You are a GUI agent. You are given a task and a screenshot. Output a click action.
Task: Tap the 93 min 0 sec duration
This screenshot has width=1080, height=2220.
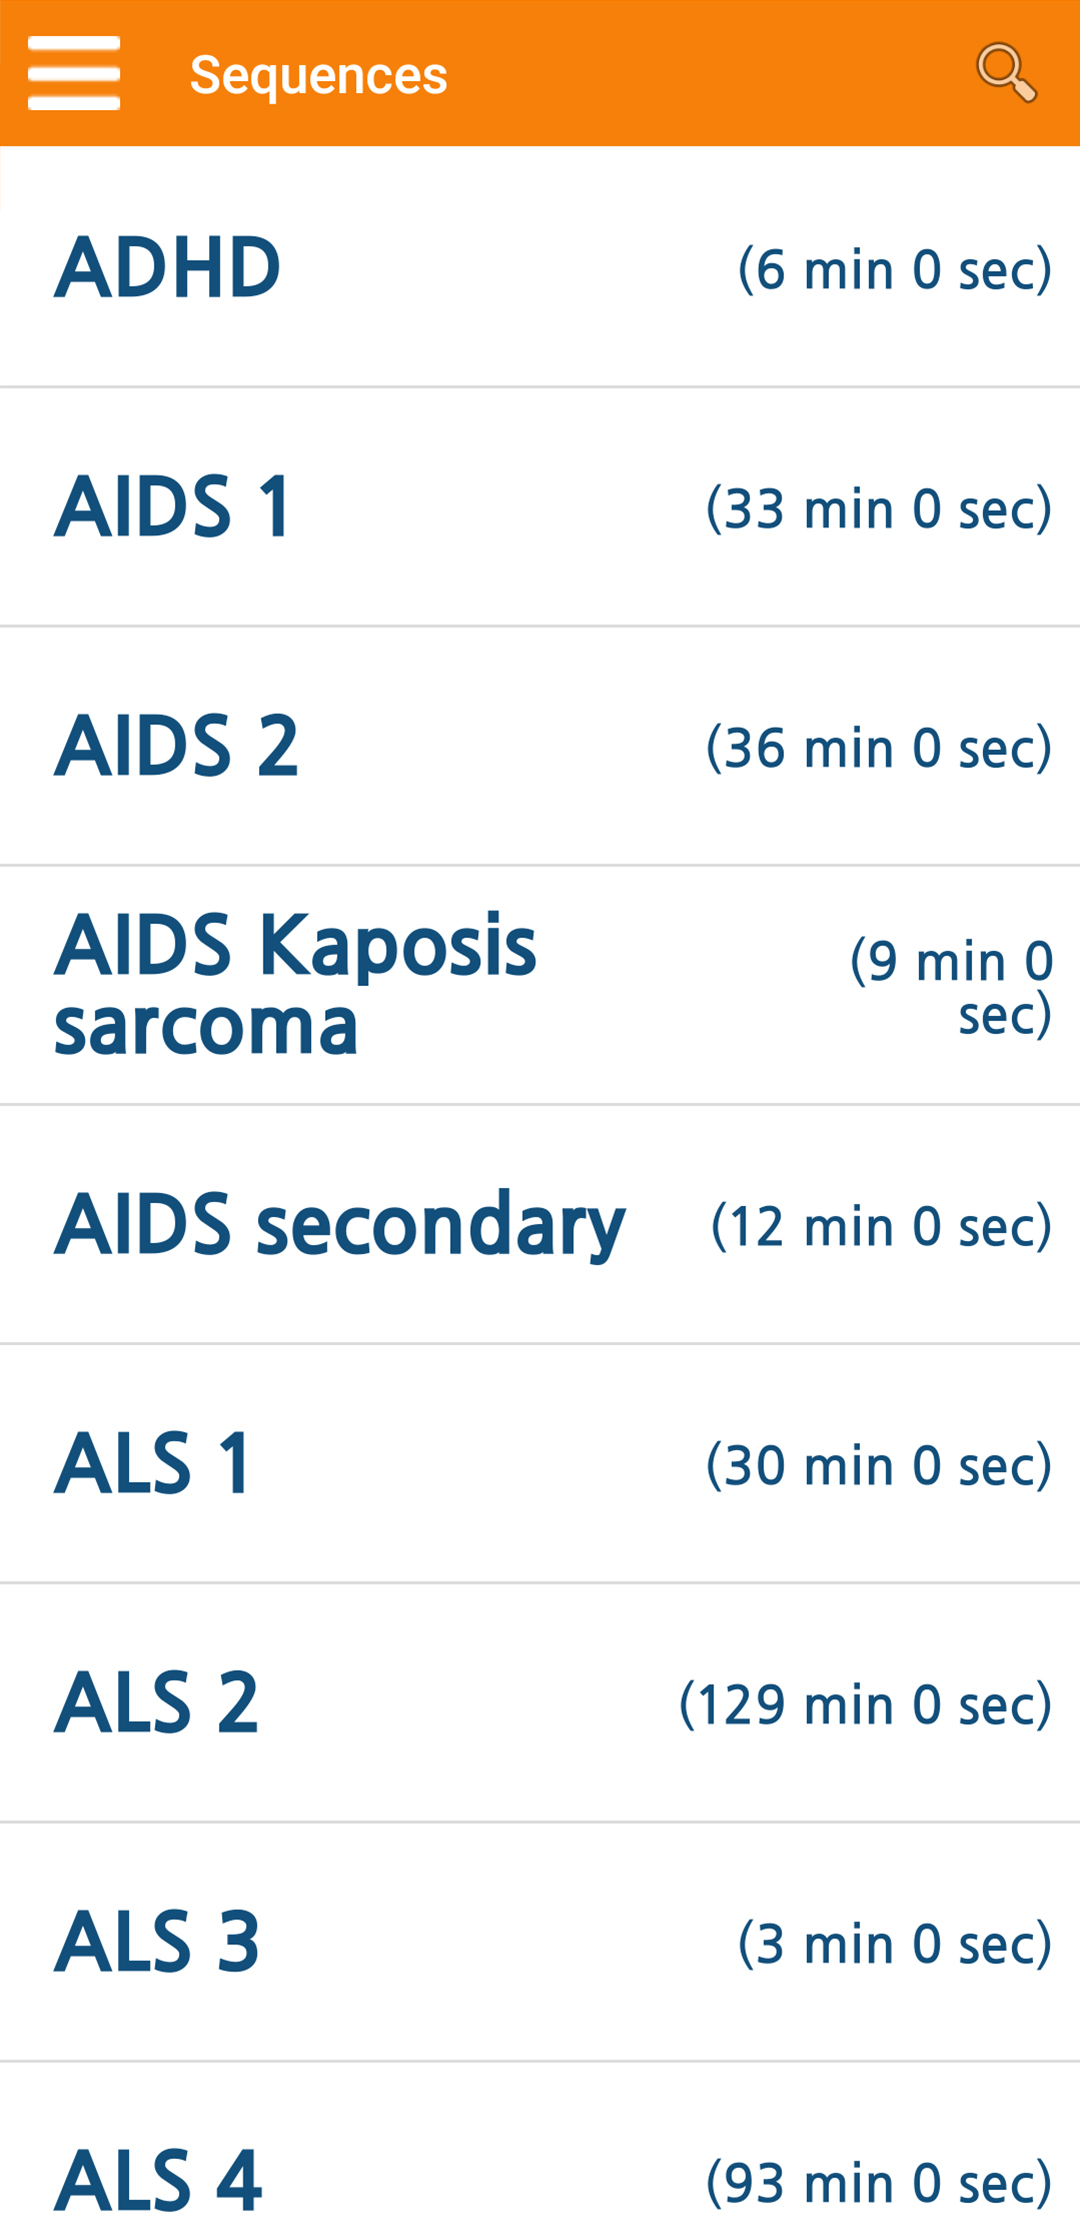click(879, 2182)
